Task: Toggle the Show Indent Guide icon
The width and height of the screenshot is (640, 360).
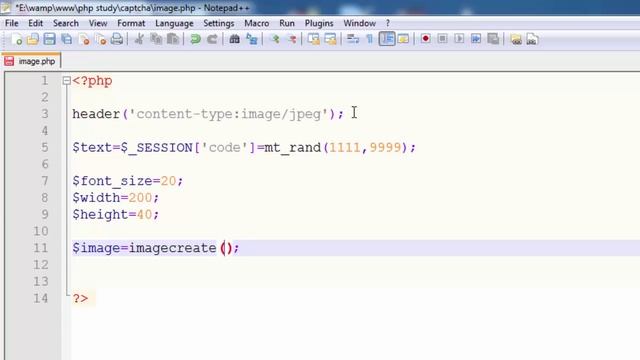Action: point(387,39)
